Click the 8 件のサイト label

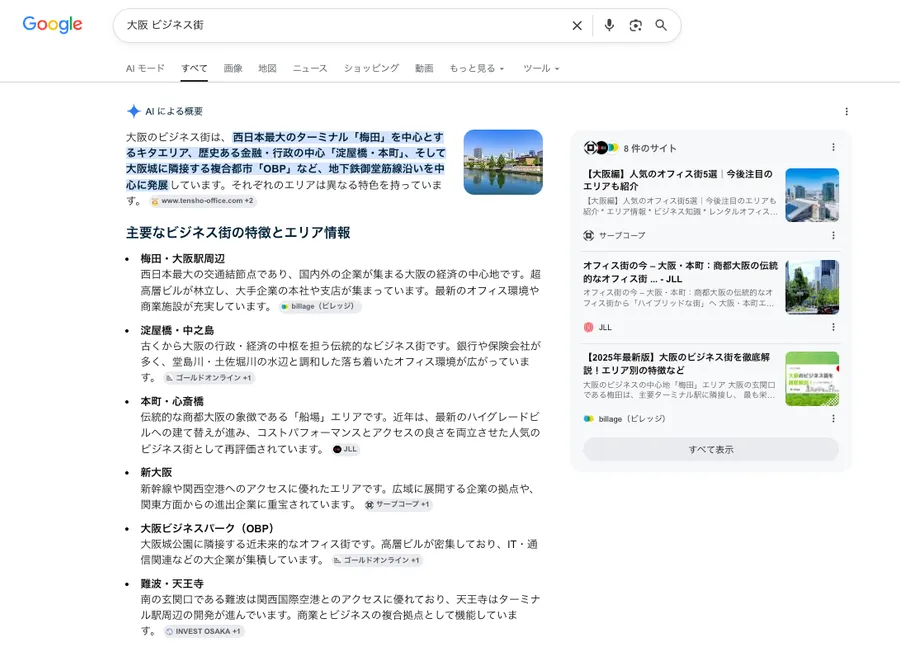pos(650,148)
